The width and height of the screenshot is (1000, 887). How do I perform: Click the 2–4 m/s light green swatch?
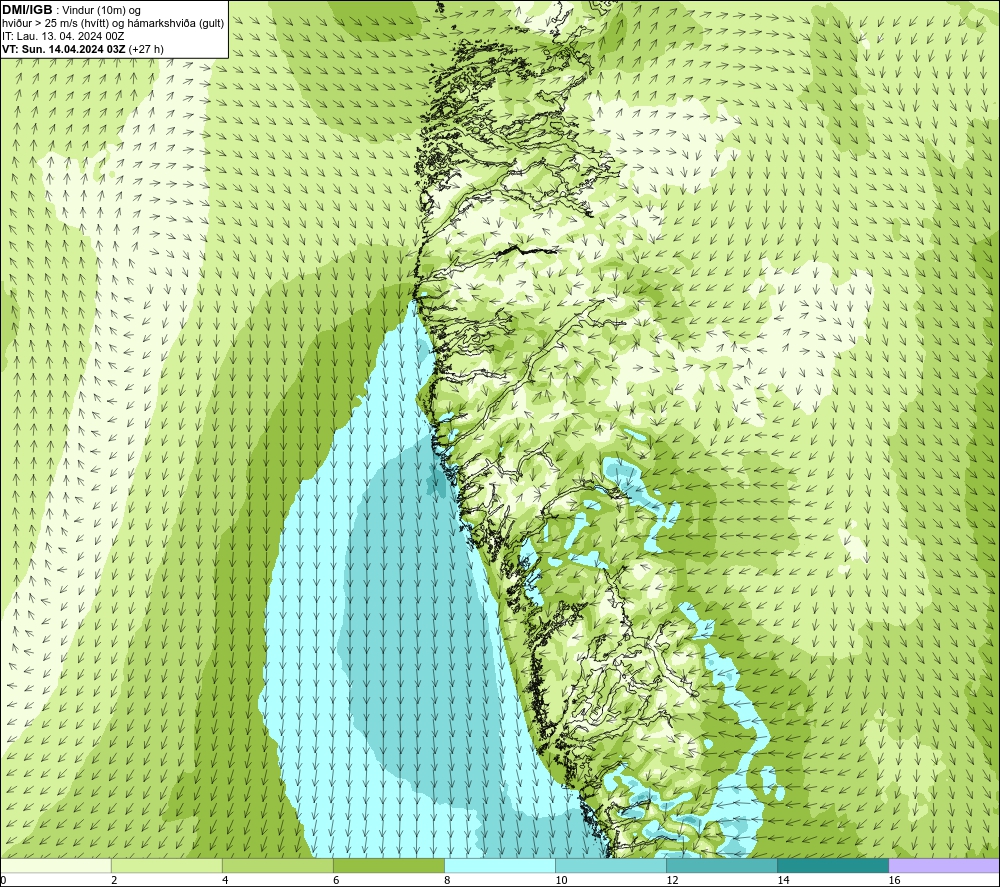(166, 866)
